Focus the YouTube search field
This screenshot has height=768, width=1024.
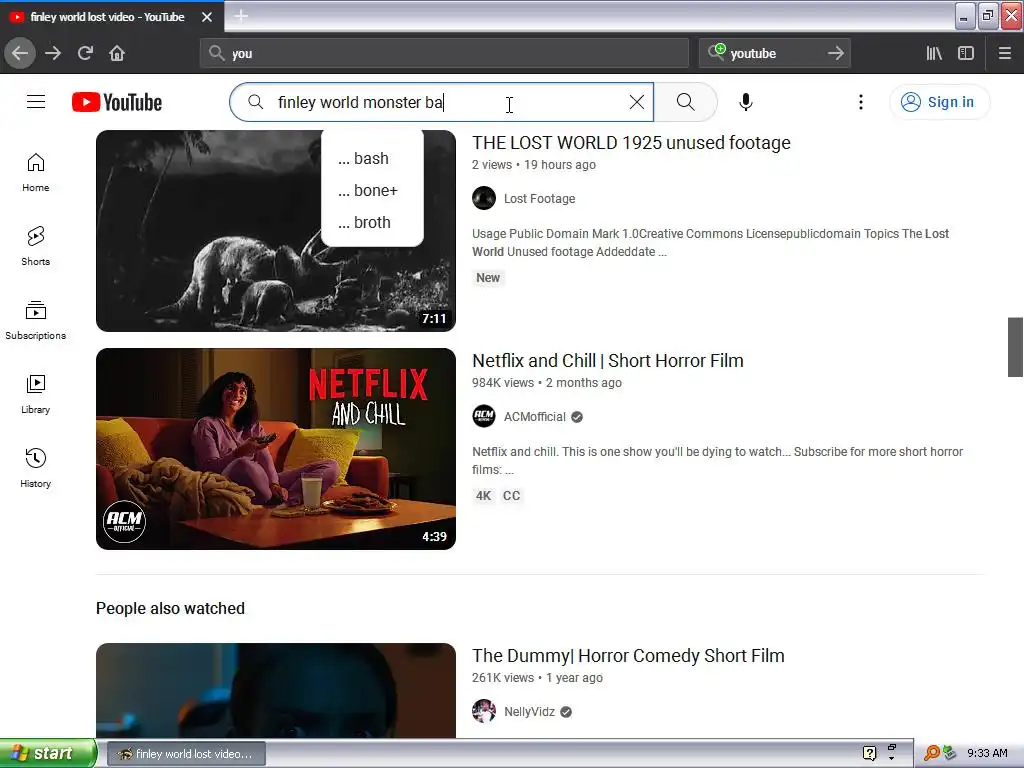(x=441, y=102)
